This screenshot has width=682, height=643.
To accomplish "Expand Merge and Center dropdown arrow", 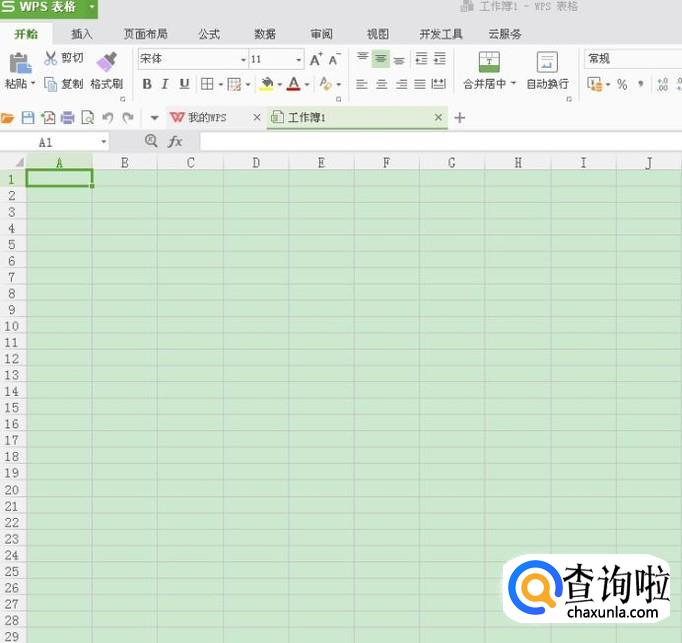I will coord(513,83).
